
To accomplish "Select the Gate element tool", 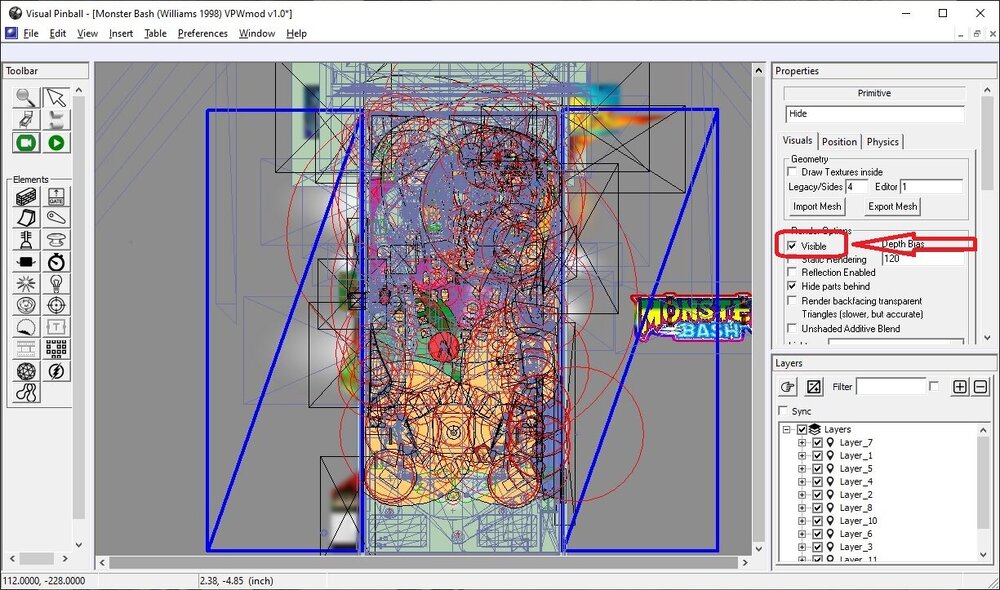I will click(56, 196).
